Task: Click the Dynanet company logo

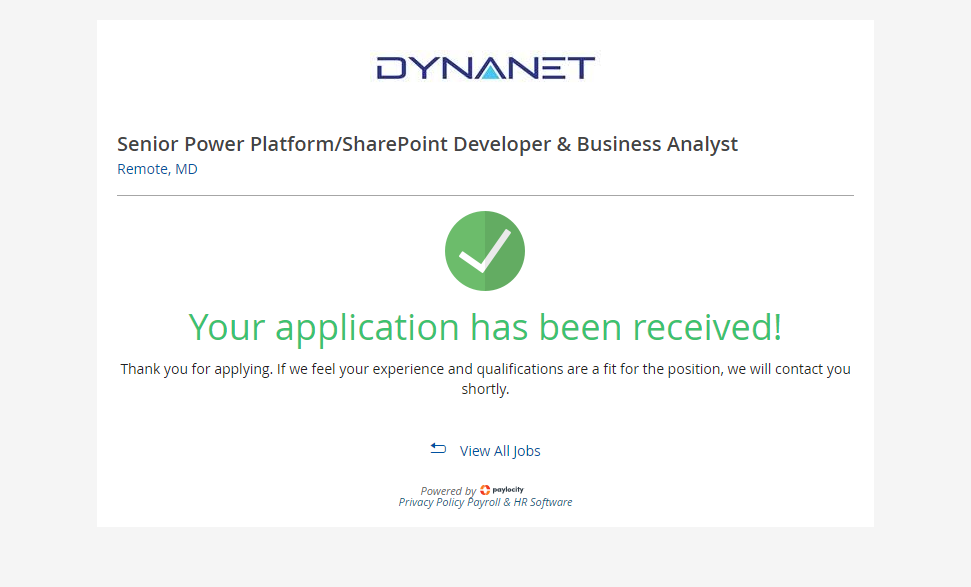Action: (485, 68)
